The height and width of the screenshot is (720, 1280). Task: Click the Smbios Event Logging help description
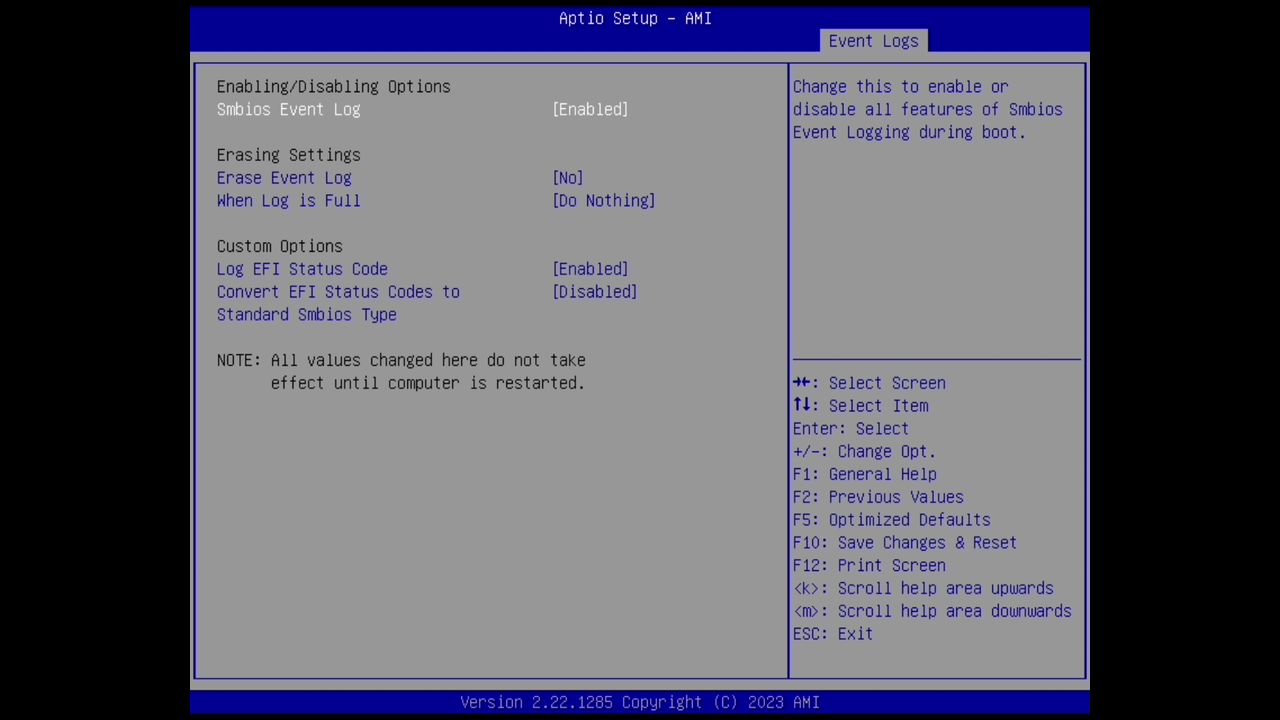click(x=928, y=110)
